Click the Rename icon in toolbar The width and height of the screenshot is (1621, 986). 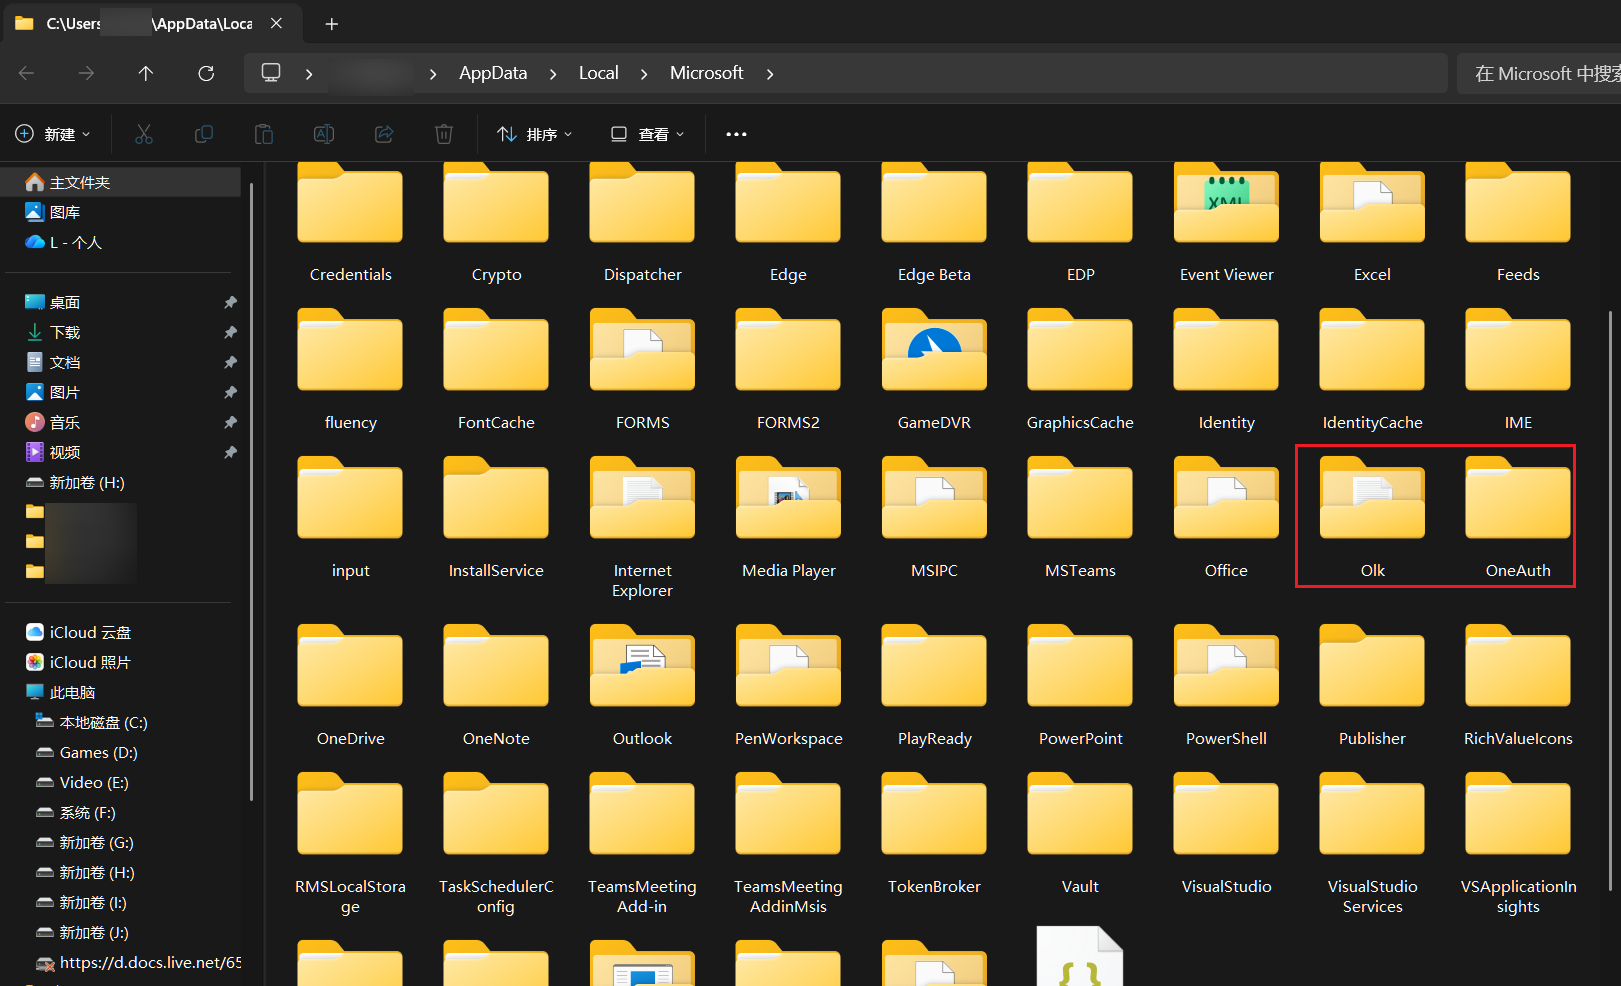(x=324, y=134)
